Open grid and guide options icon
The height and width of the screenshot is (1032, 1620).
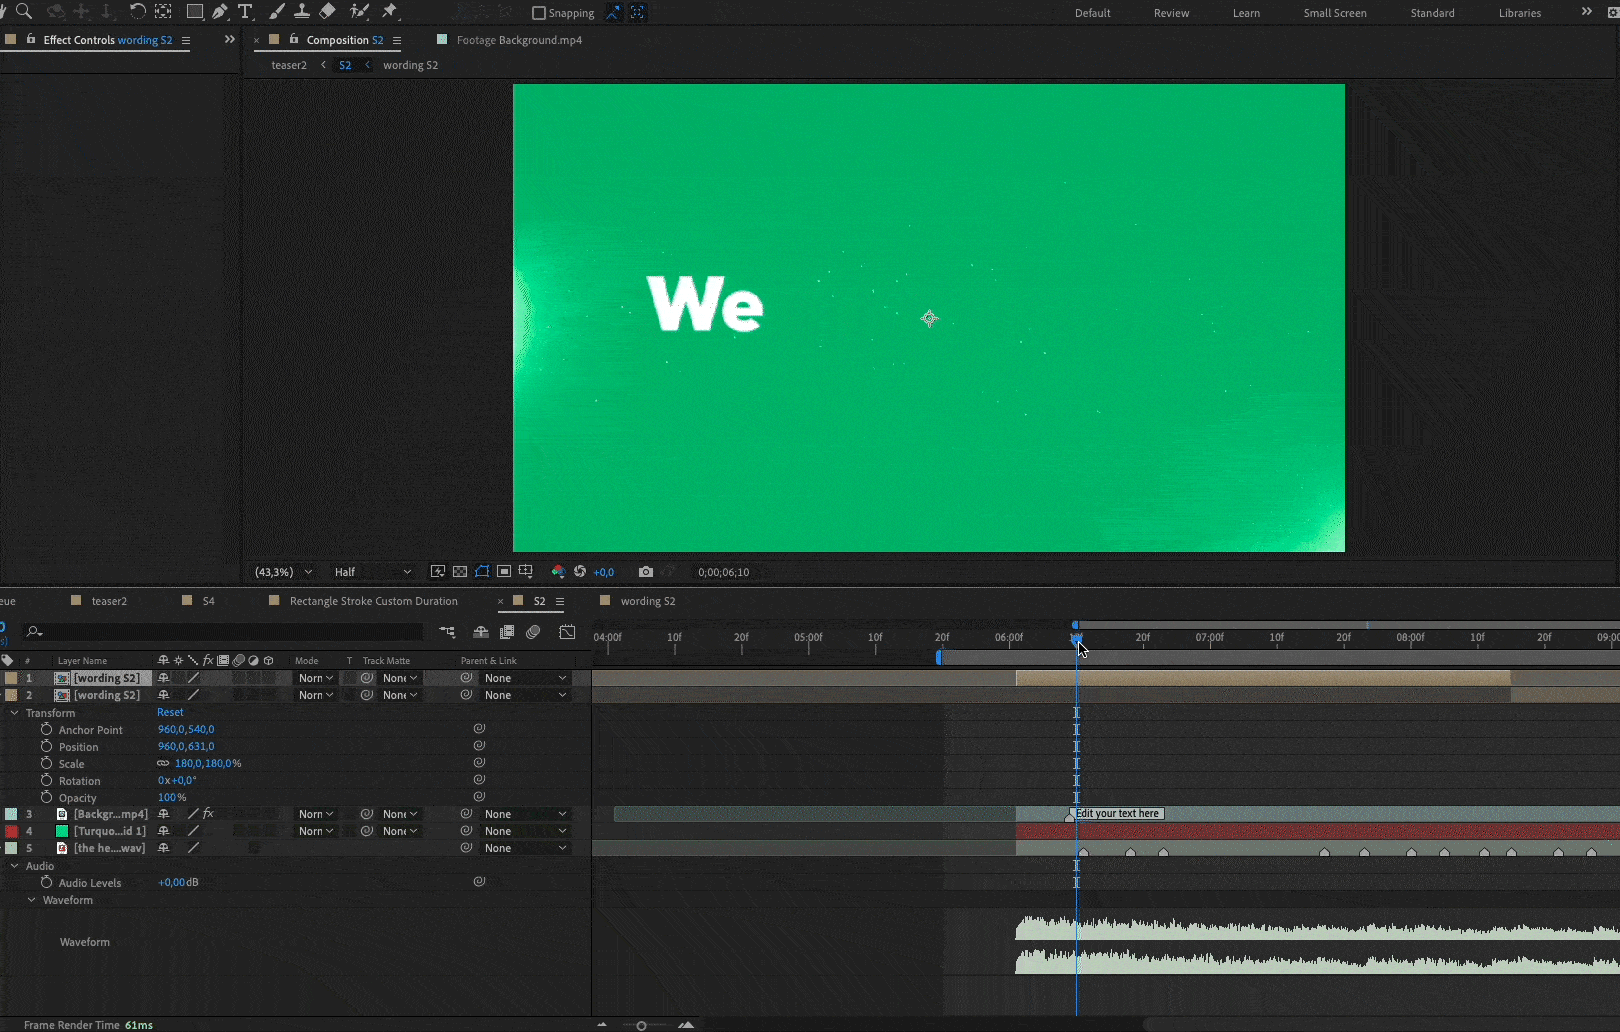pos(526,572)
